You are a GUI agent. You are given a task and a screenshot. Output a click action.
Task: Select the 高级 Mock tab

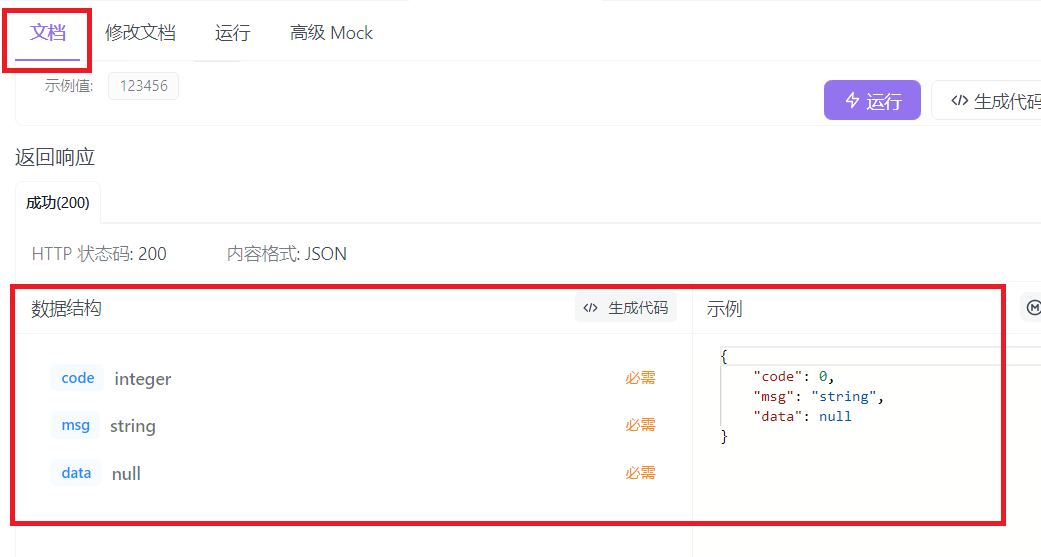tap(331, 33)
